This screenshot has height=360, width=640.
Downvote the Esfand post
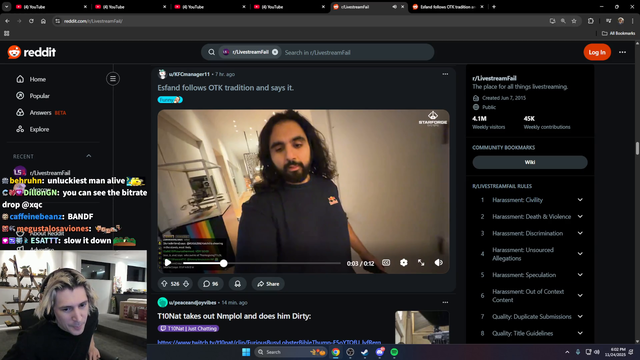pyautogui.click(x=186, y=284)
